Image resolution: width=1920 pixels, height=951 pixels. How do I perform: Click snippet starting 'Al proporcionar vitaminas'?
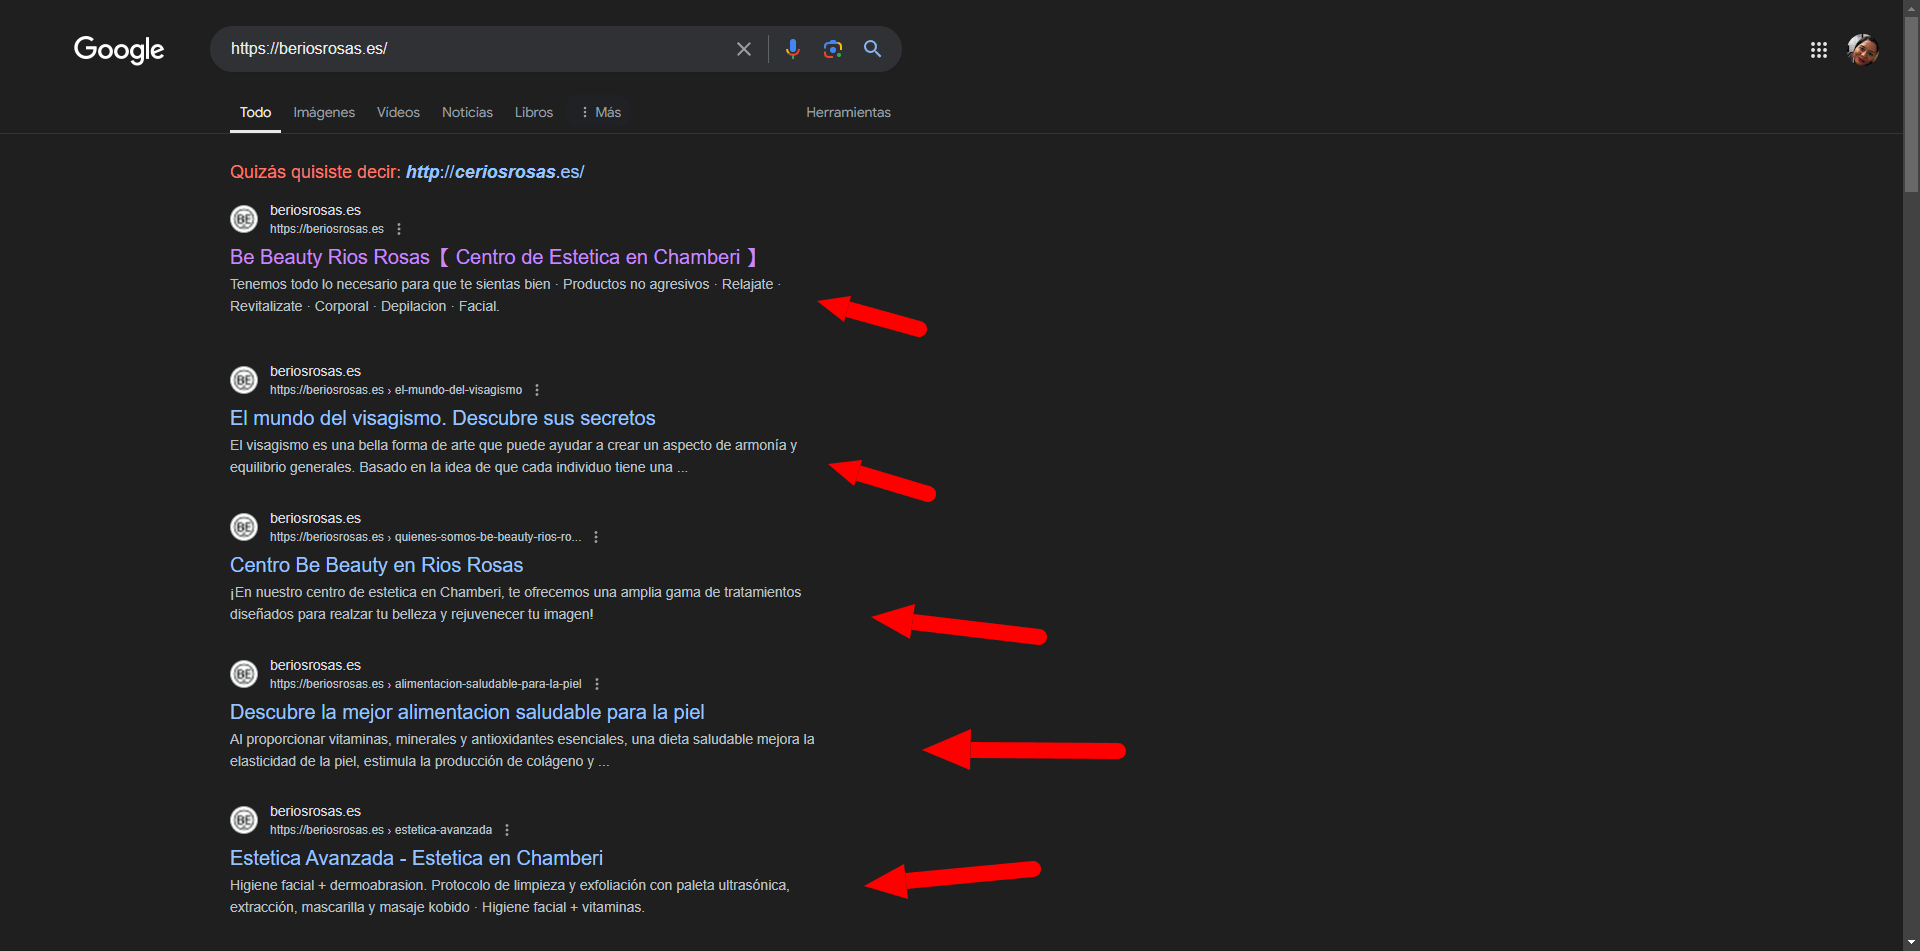(522, 750)
